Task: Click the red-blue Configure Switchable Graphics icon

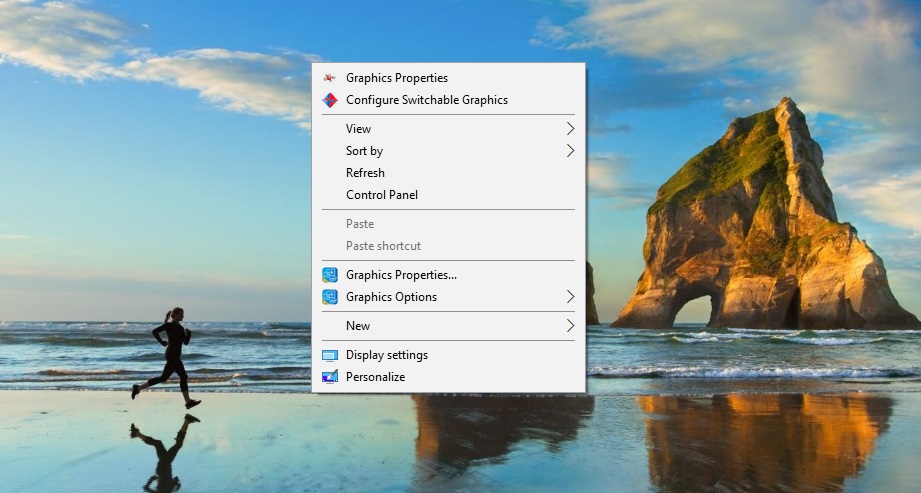Action: click(x=330, y=100)
